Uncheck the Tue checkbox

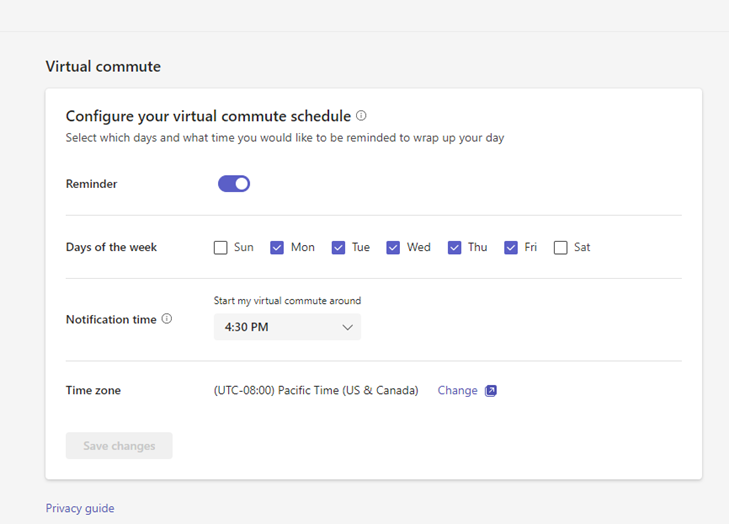point(338,247)
